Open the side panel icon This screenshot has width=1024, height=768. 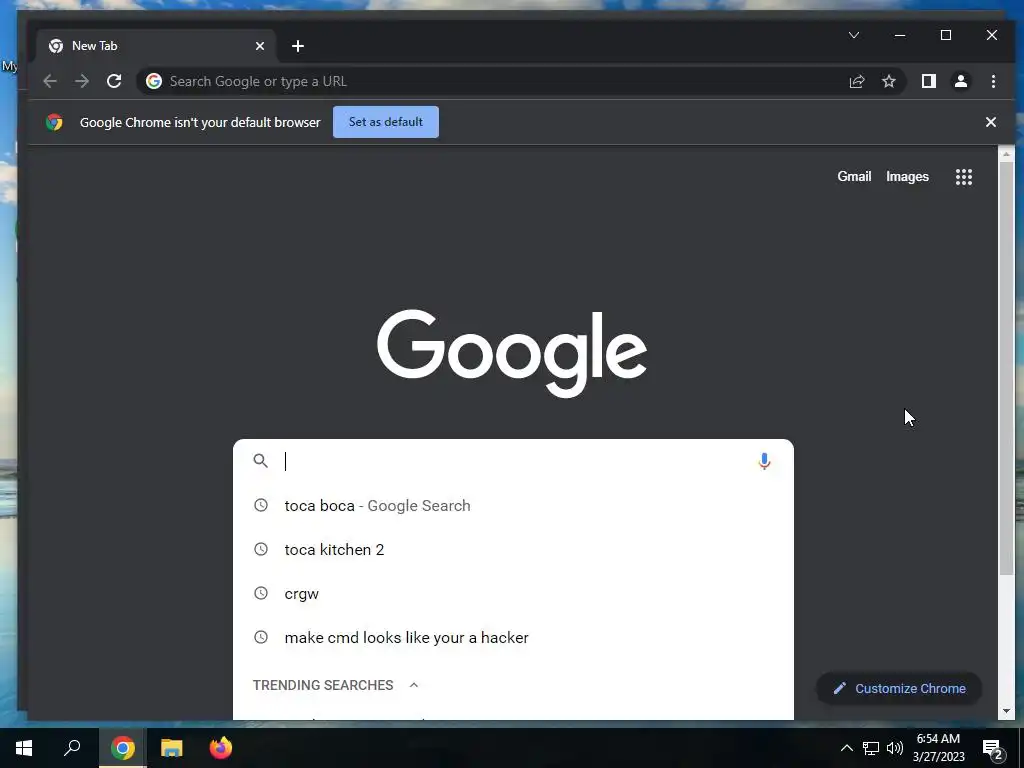[929, 81]
